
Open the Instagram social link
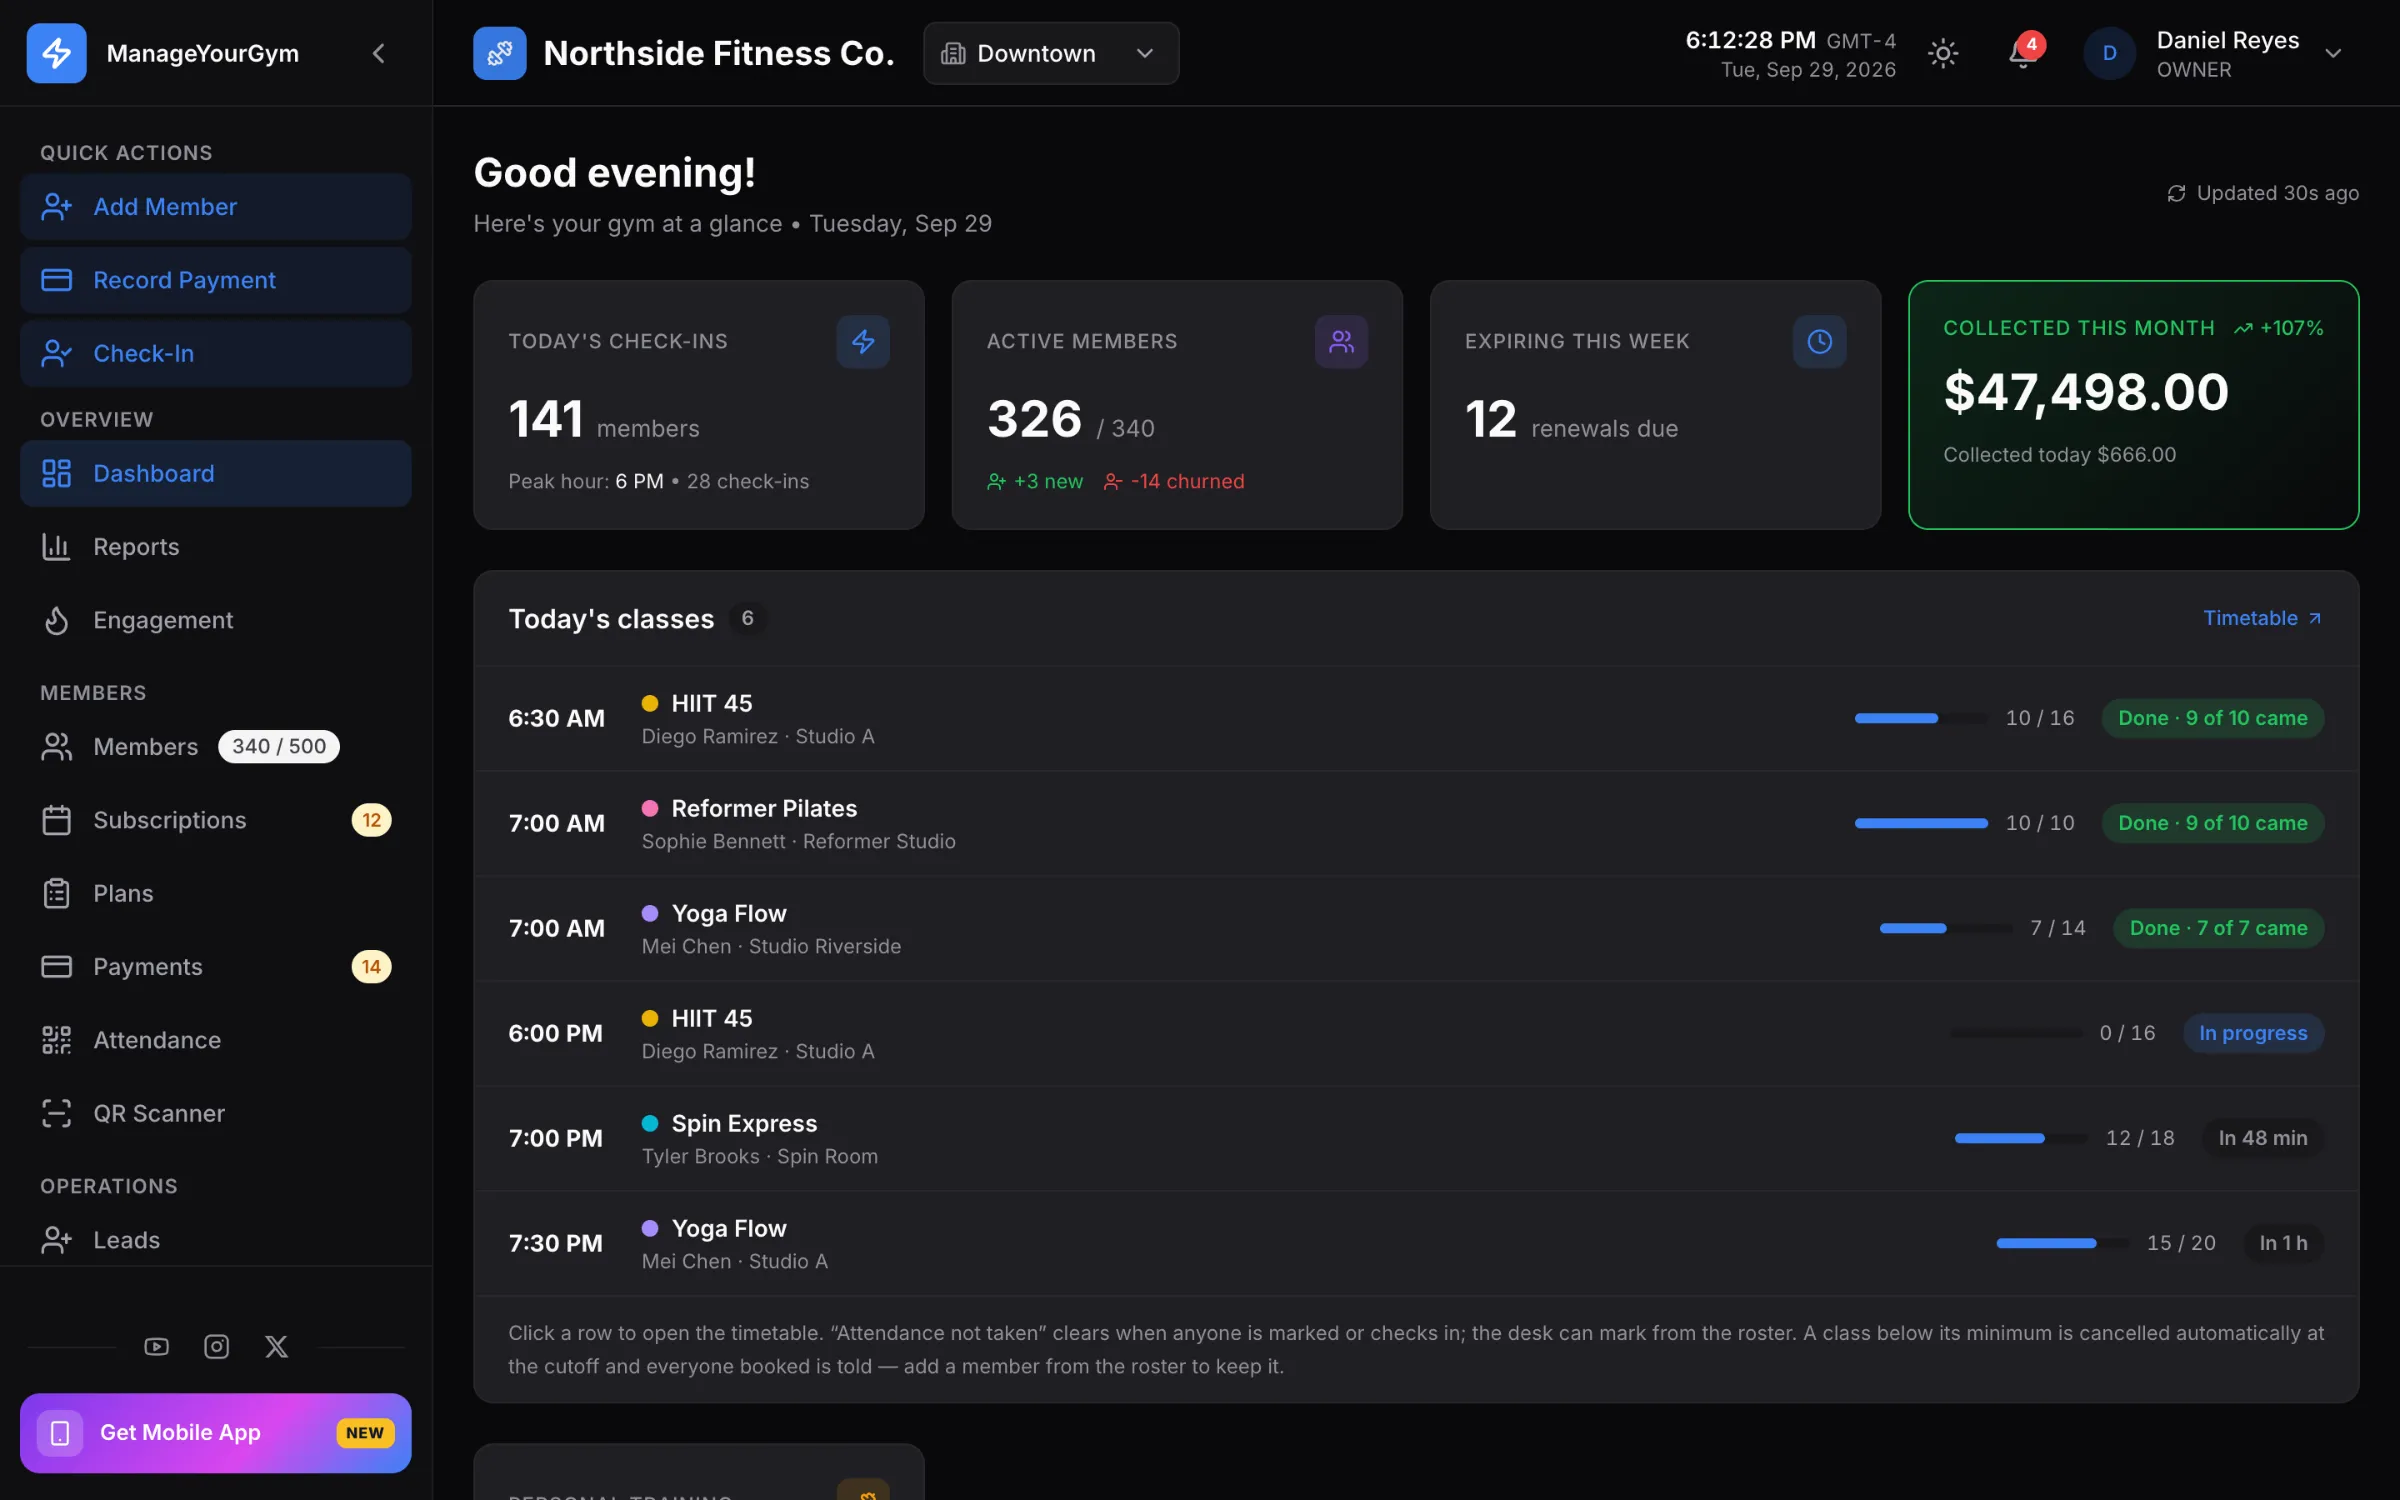click(216, 1347)
